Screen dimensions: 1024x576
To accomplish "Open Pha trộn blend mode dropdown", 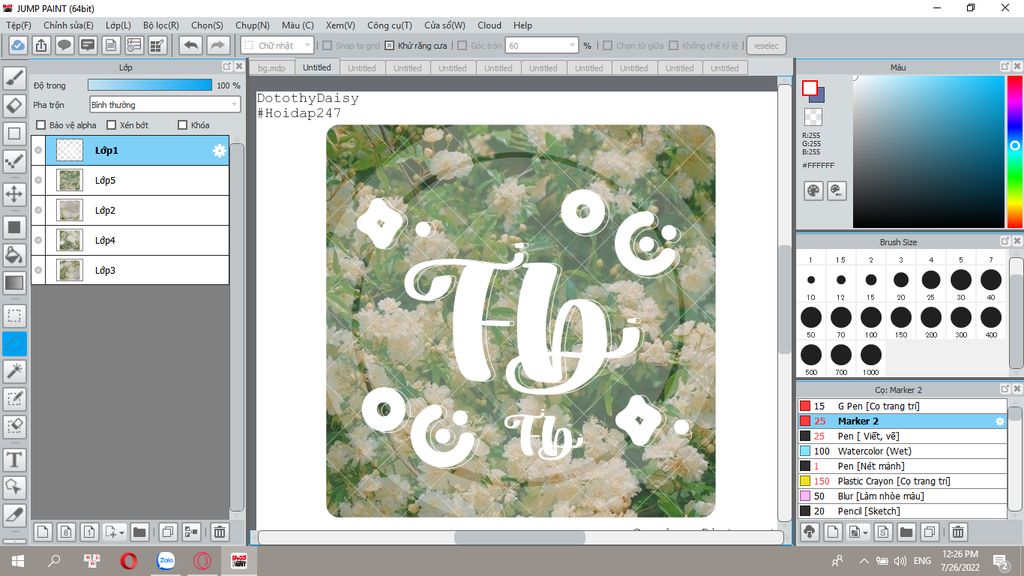I will [x=165, y=104].
